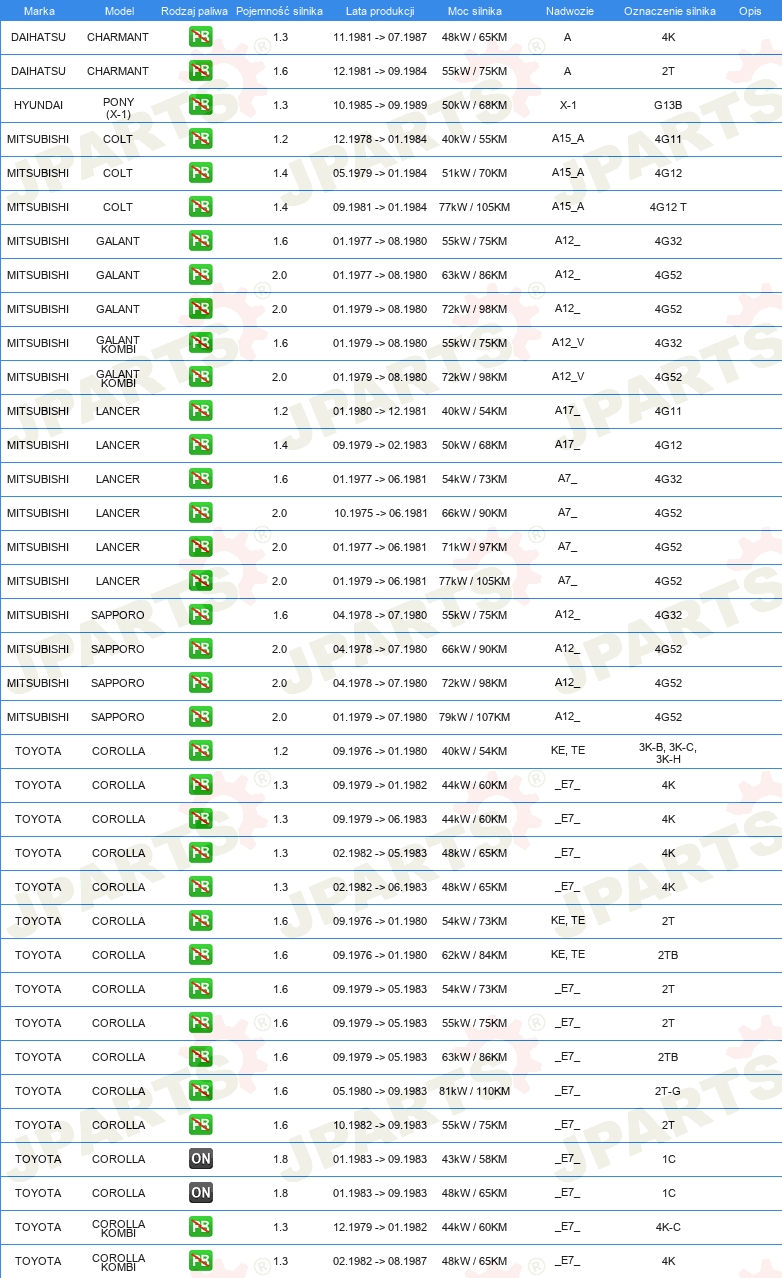Click LANCER model cell in 4G11 row
782x1278 pixels.
point(118,411)
